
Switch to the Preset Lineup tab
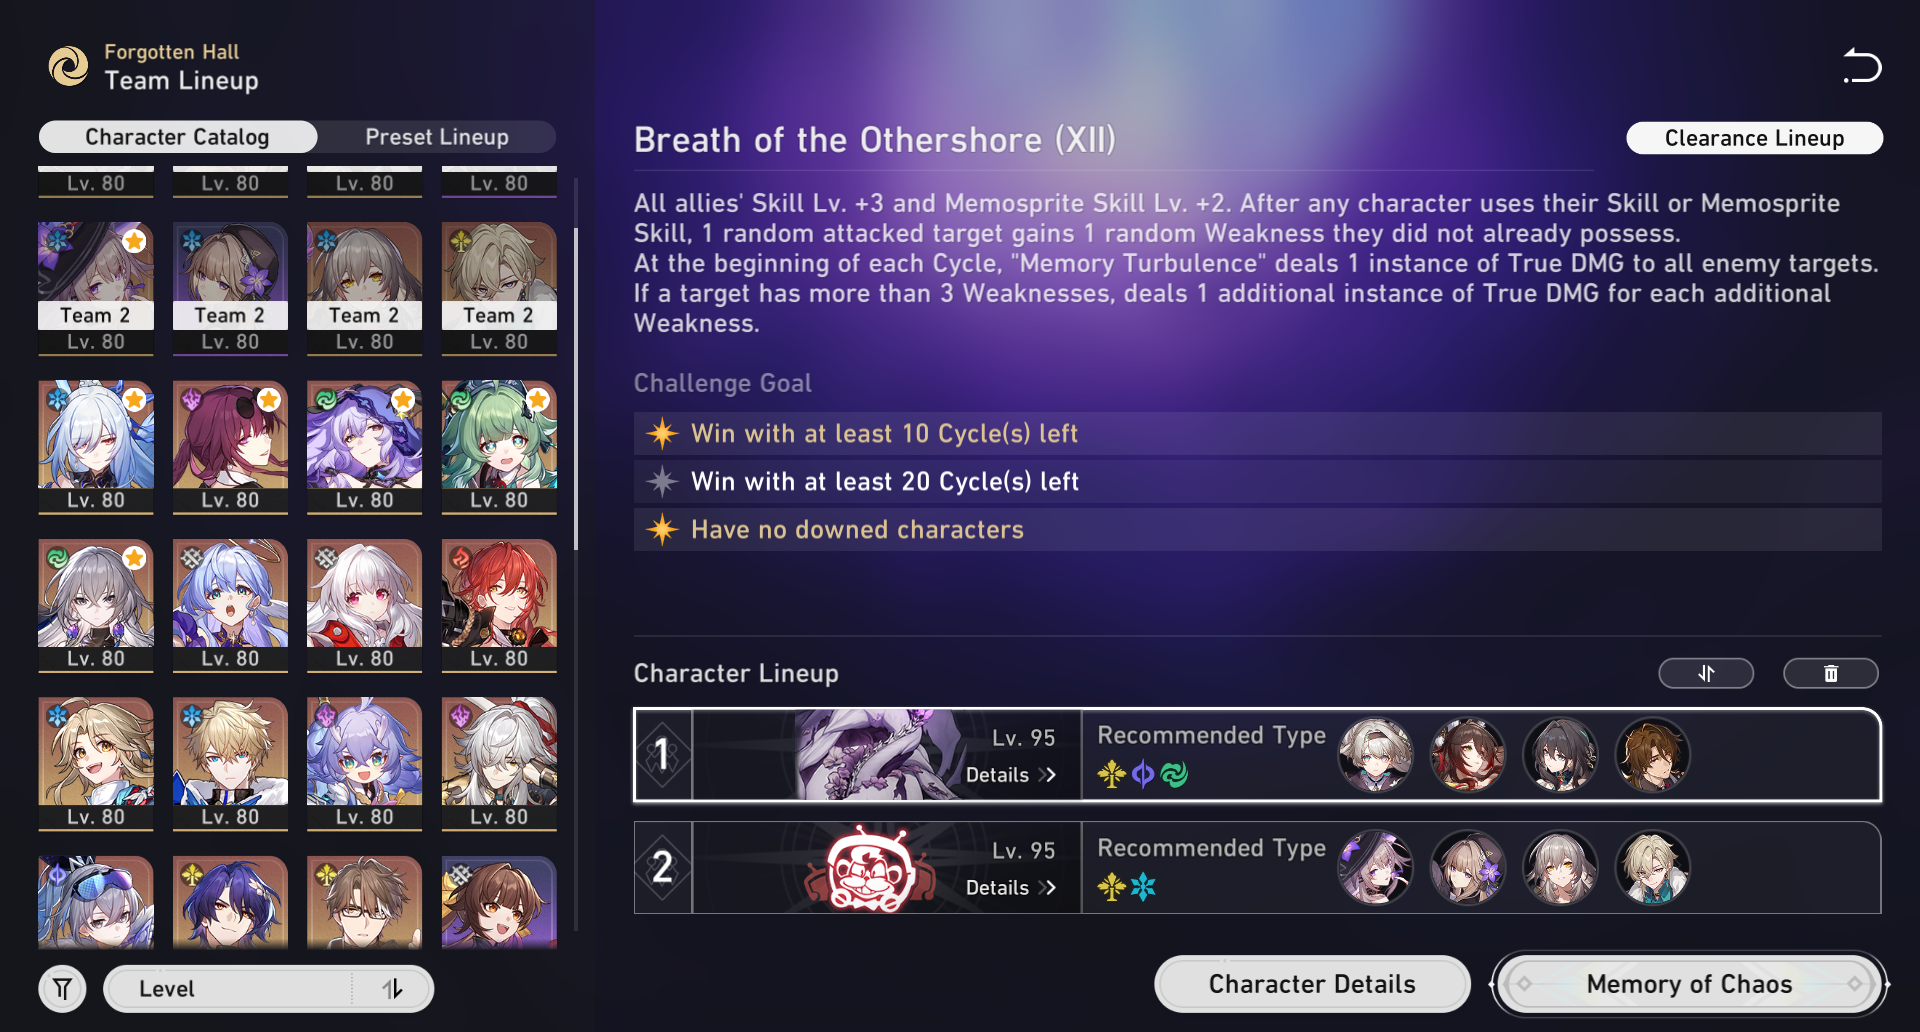coord(437,137)
